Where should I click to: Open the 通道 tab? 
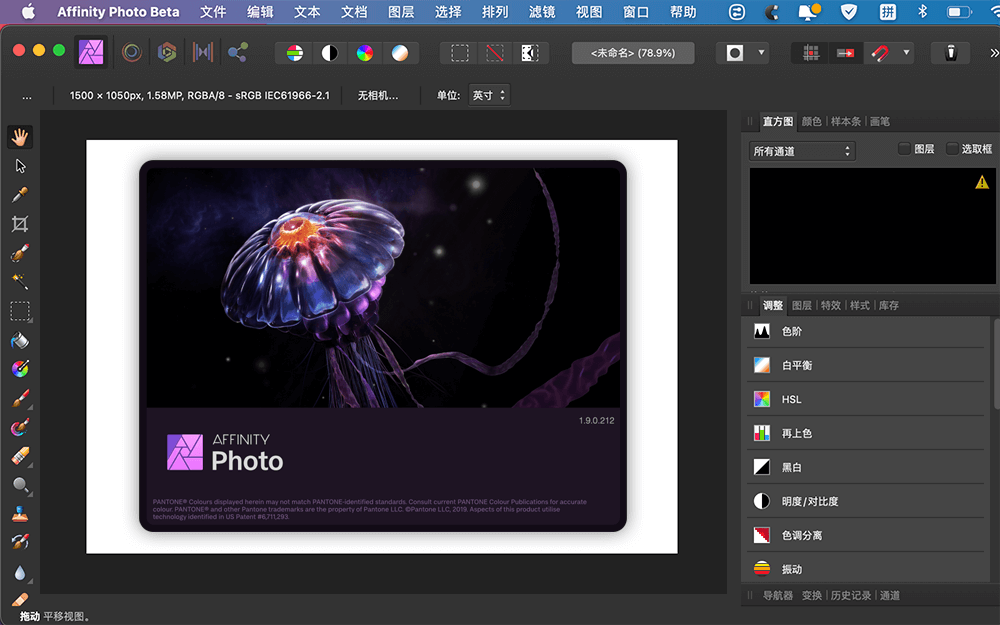pos(890,595)
